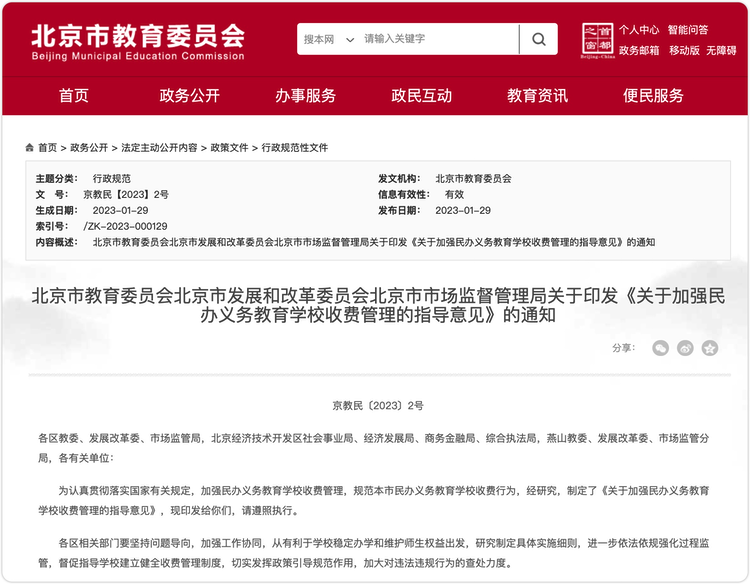
Task: Select 办事服务 in the navigation bar
Action: click(306, 96)
